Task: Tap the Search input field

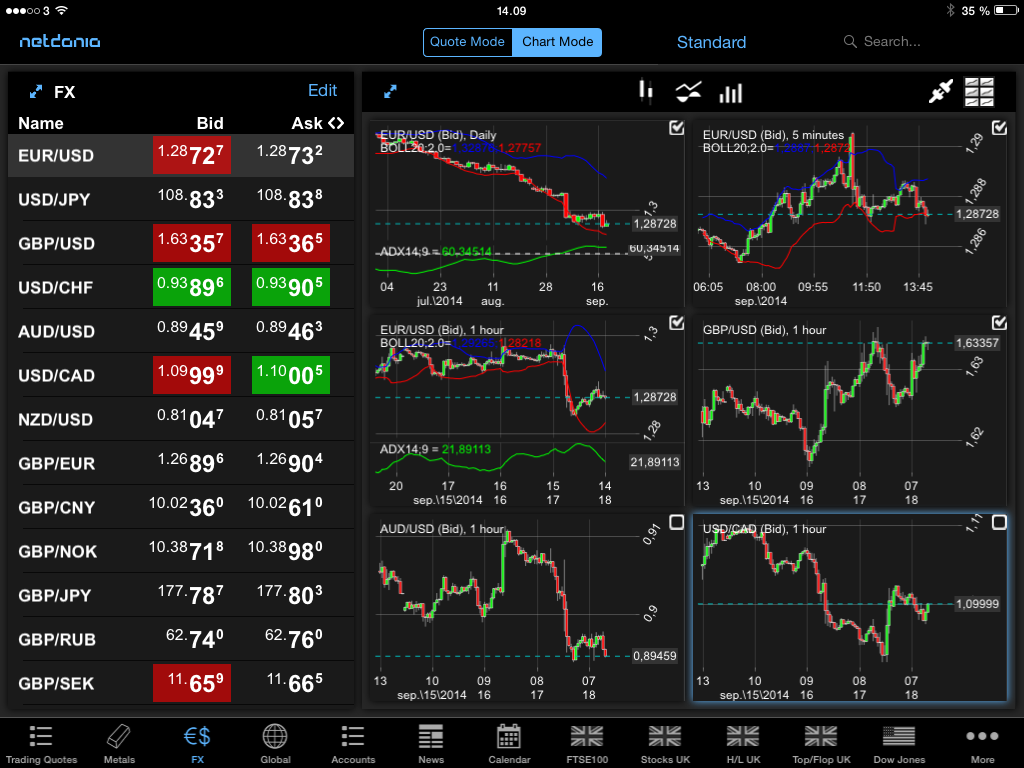Action: 900,42
